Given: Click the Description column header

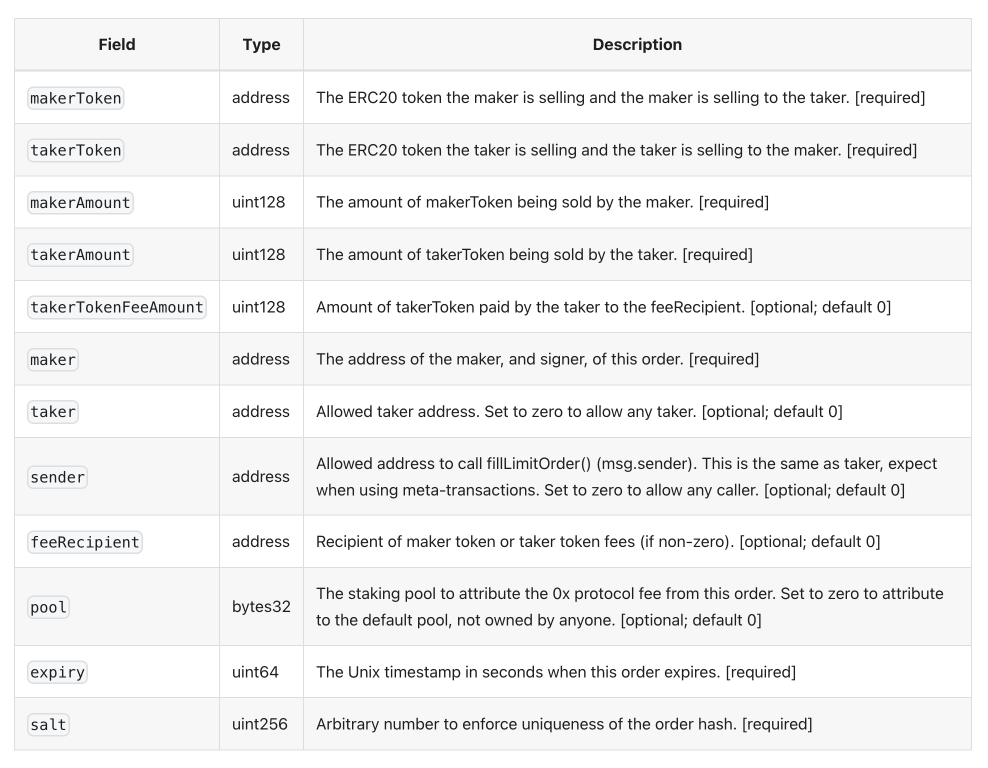Looking at the screenshot, I should (x=637, y=45).
